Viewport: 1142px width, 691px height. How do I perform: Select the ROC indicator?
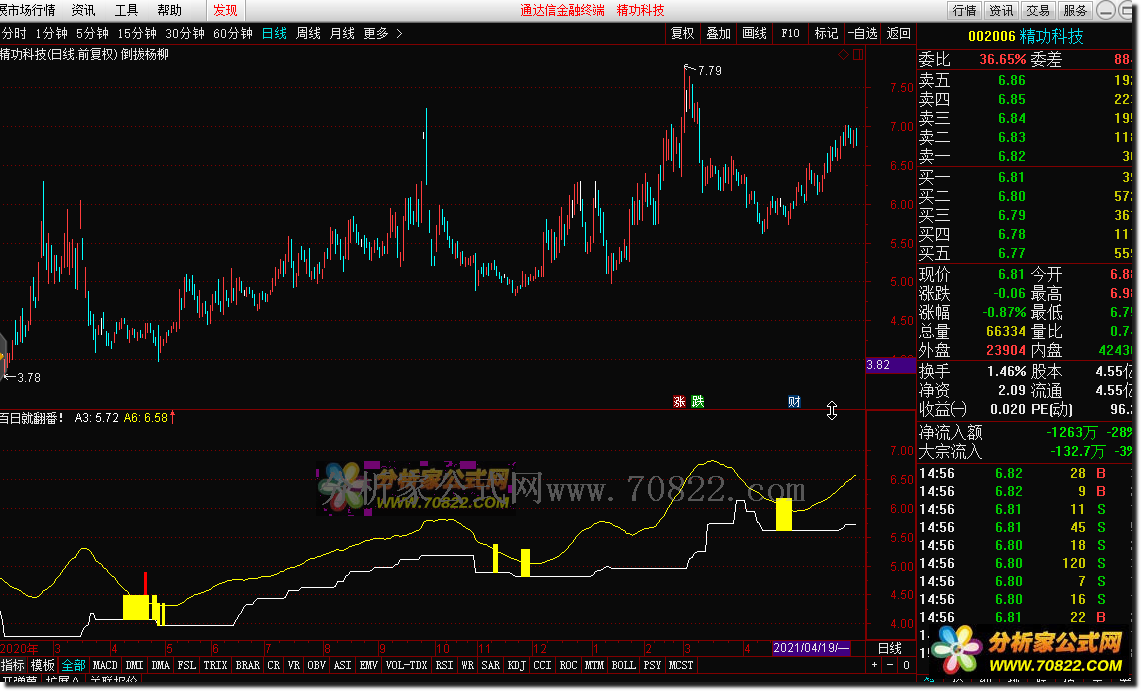pos(568,665)
